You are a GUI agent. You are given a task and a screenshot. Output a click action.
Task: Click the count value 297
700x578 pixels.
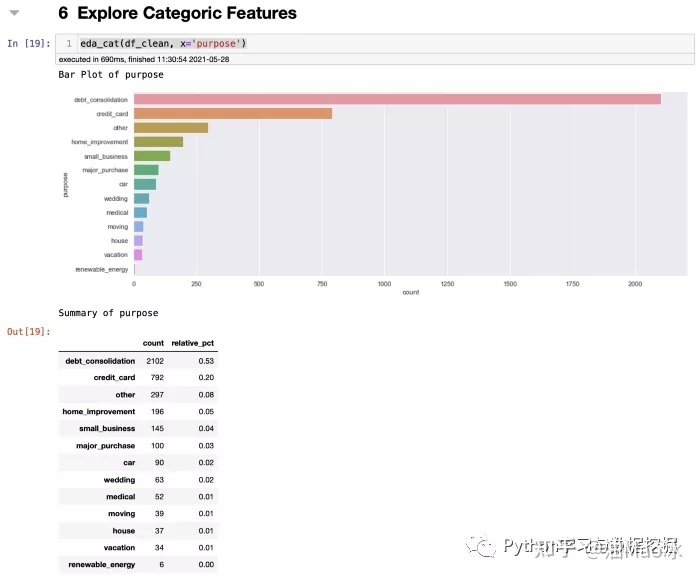point(157,395)
